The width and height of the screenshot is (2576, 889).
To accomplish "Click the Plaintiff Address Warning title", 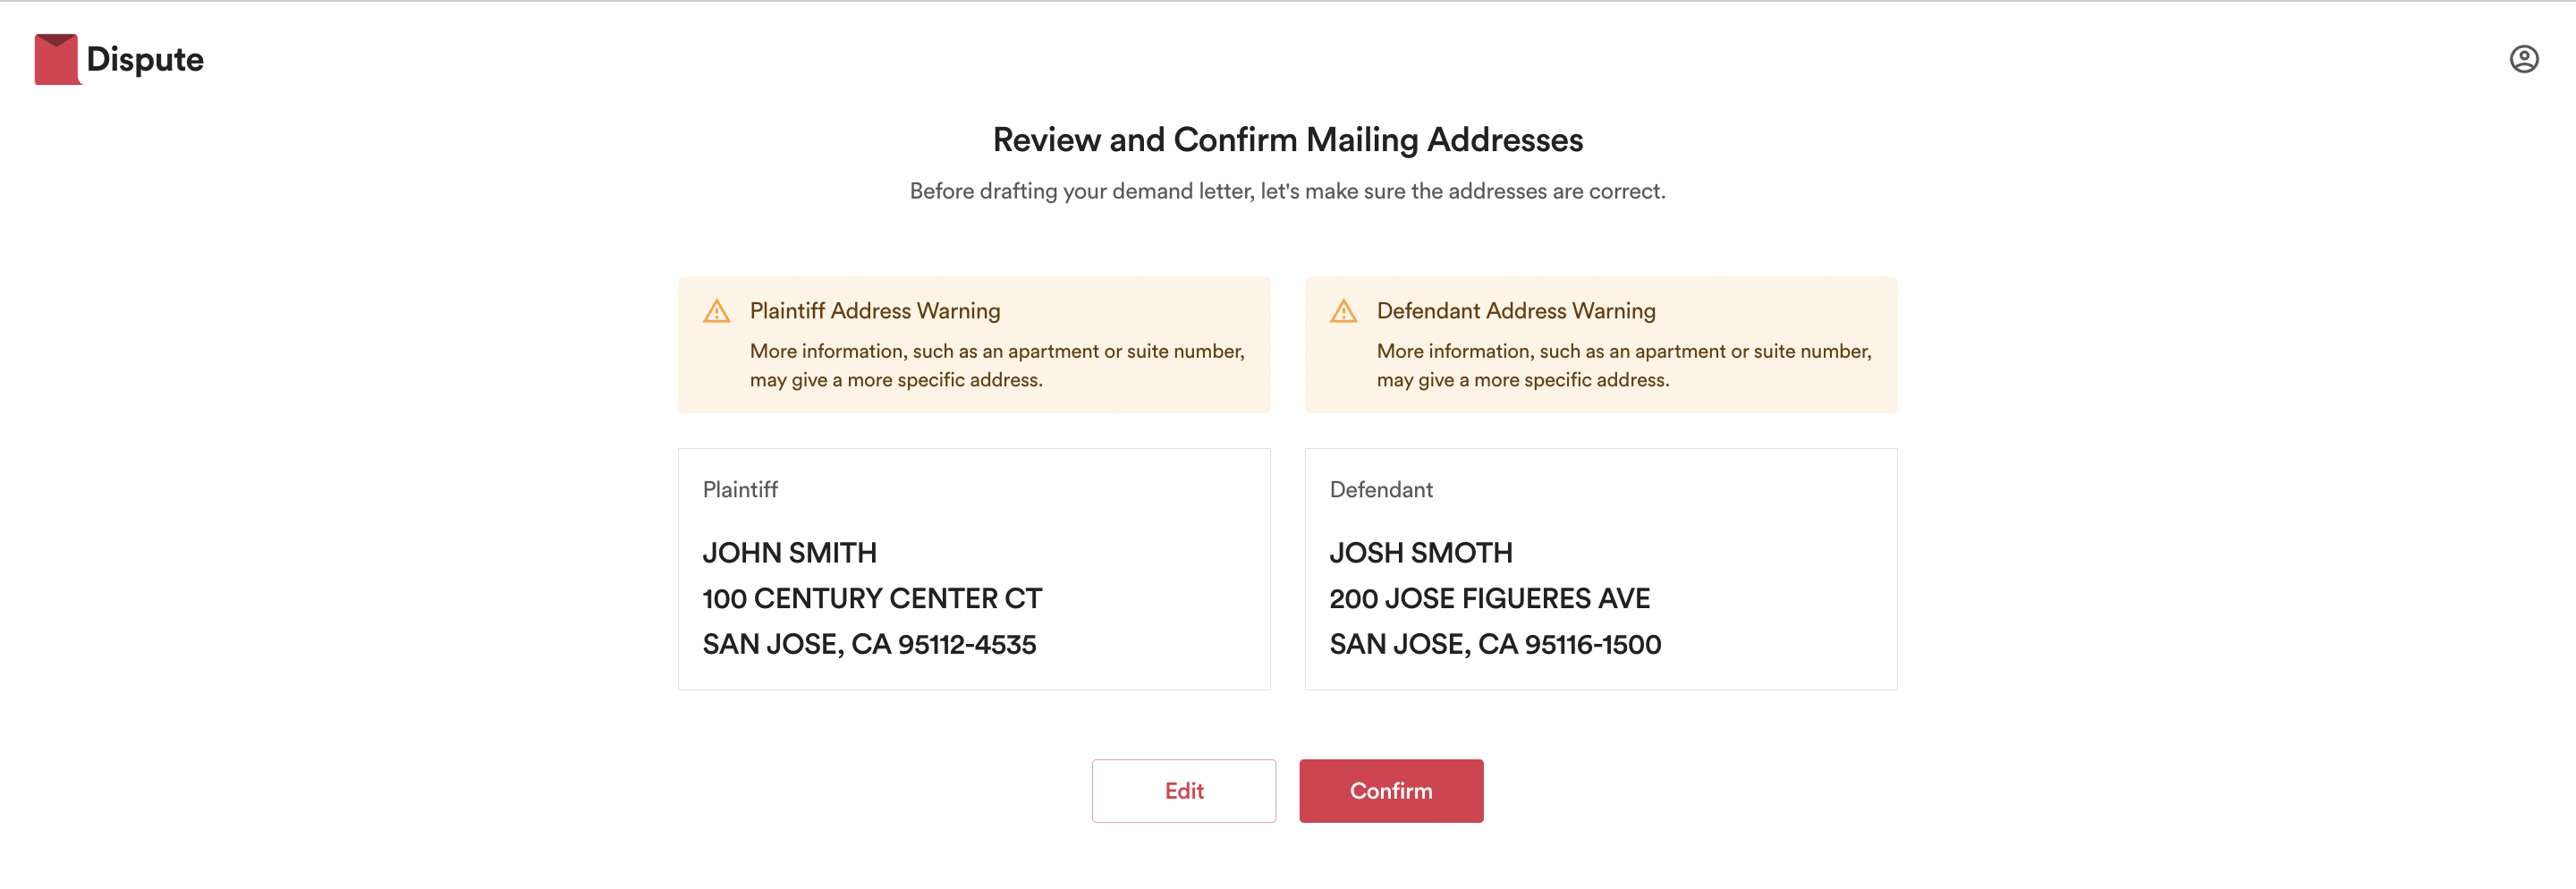I will click(x=875, y=311).
